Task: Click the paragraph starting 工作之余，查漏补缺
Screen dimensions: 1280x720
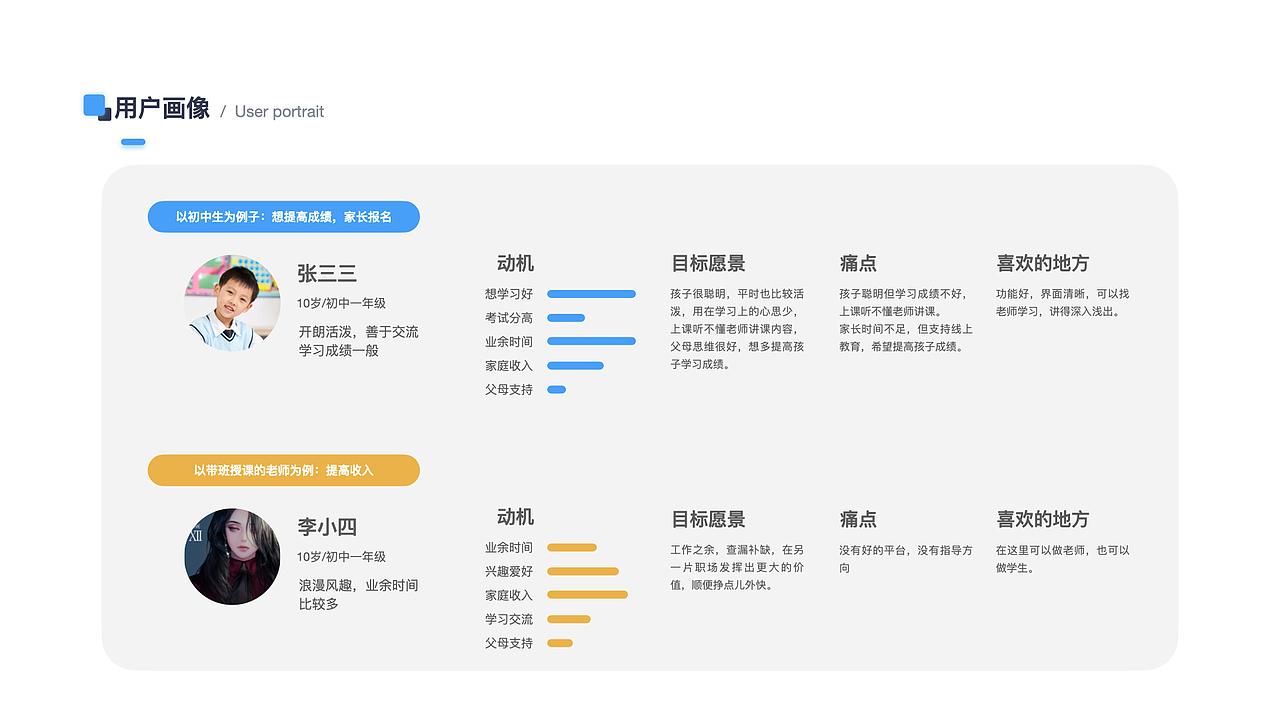Action: tap(737, 567)
